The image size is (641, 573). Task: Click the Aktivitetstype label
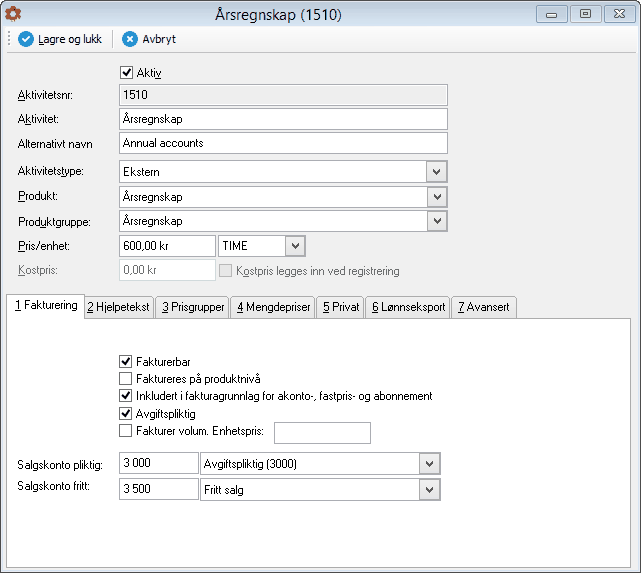51,171
